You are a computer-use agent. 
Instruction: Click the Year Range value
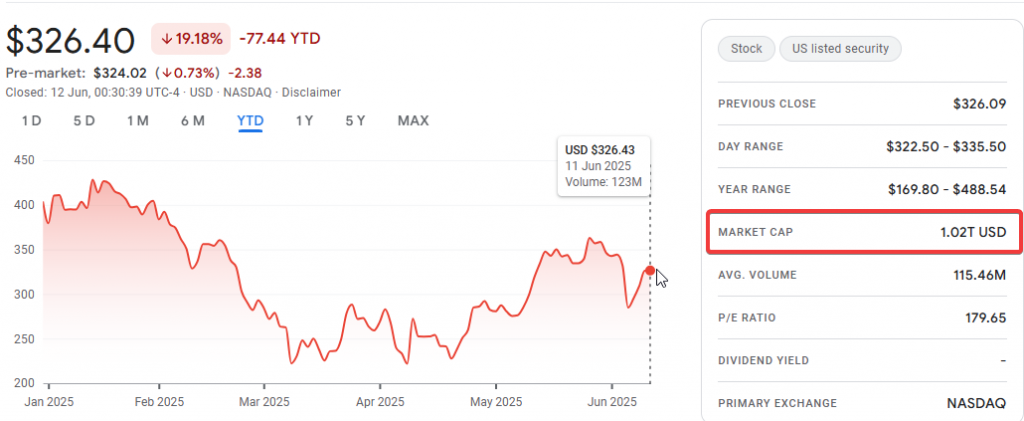pos(947,190)
